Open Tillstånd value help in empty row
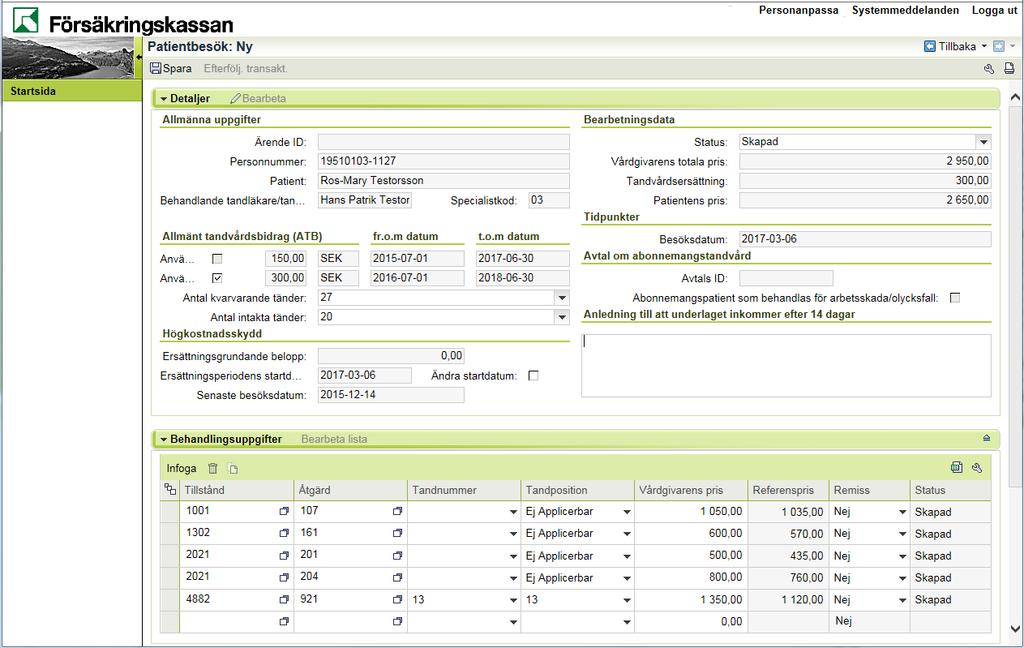The height and width of the screenshot is (648, 1024). point(284,621)
